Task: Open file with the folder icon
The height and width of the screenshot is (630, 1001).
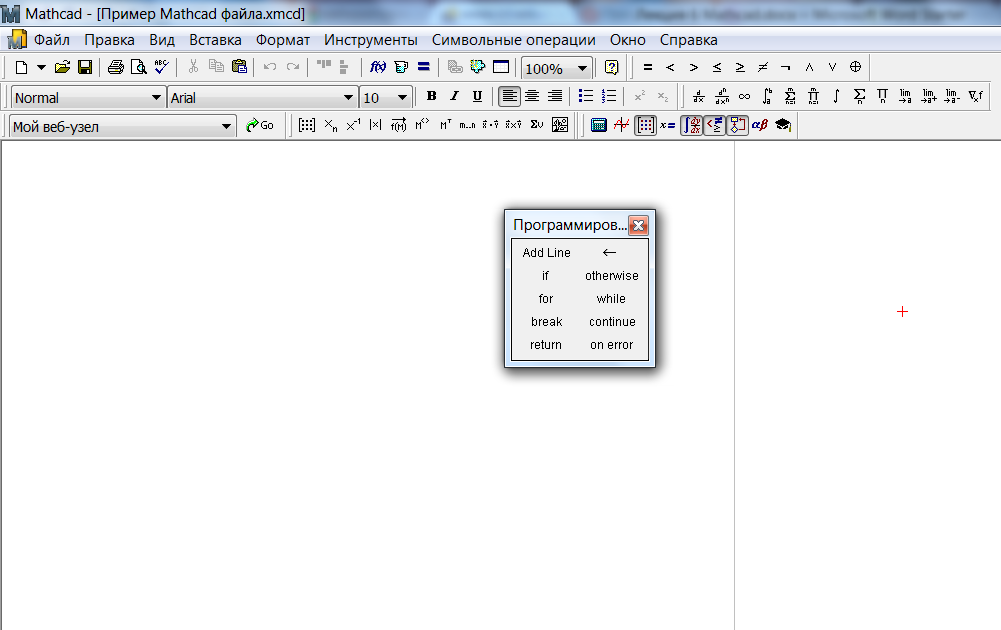Action: tap(62, 67)
